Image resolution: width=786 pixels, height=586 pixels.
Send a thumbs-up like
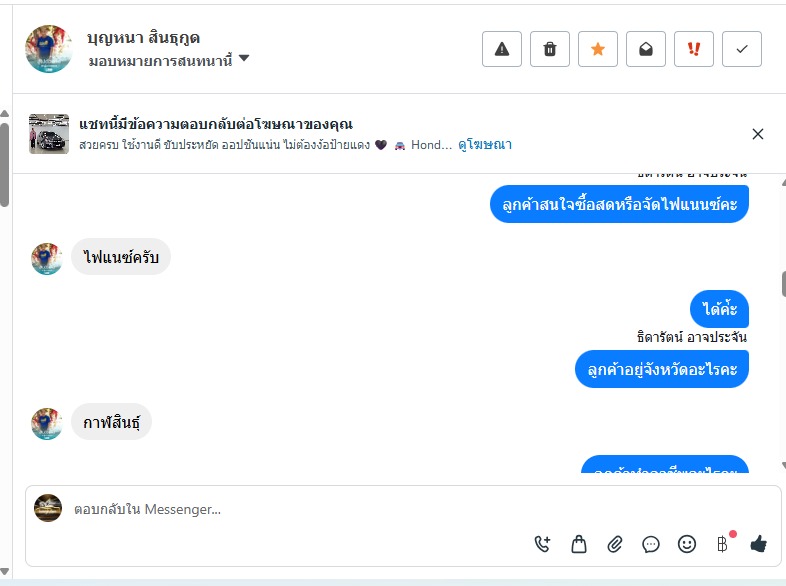click(758, 544)
